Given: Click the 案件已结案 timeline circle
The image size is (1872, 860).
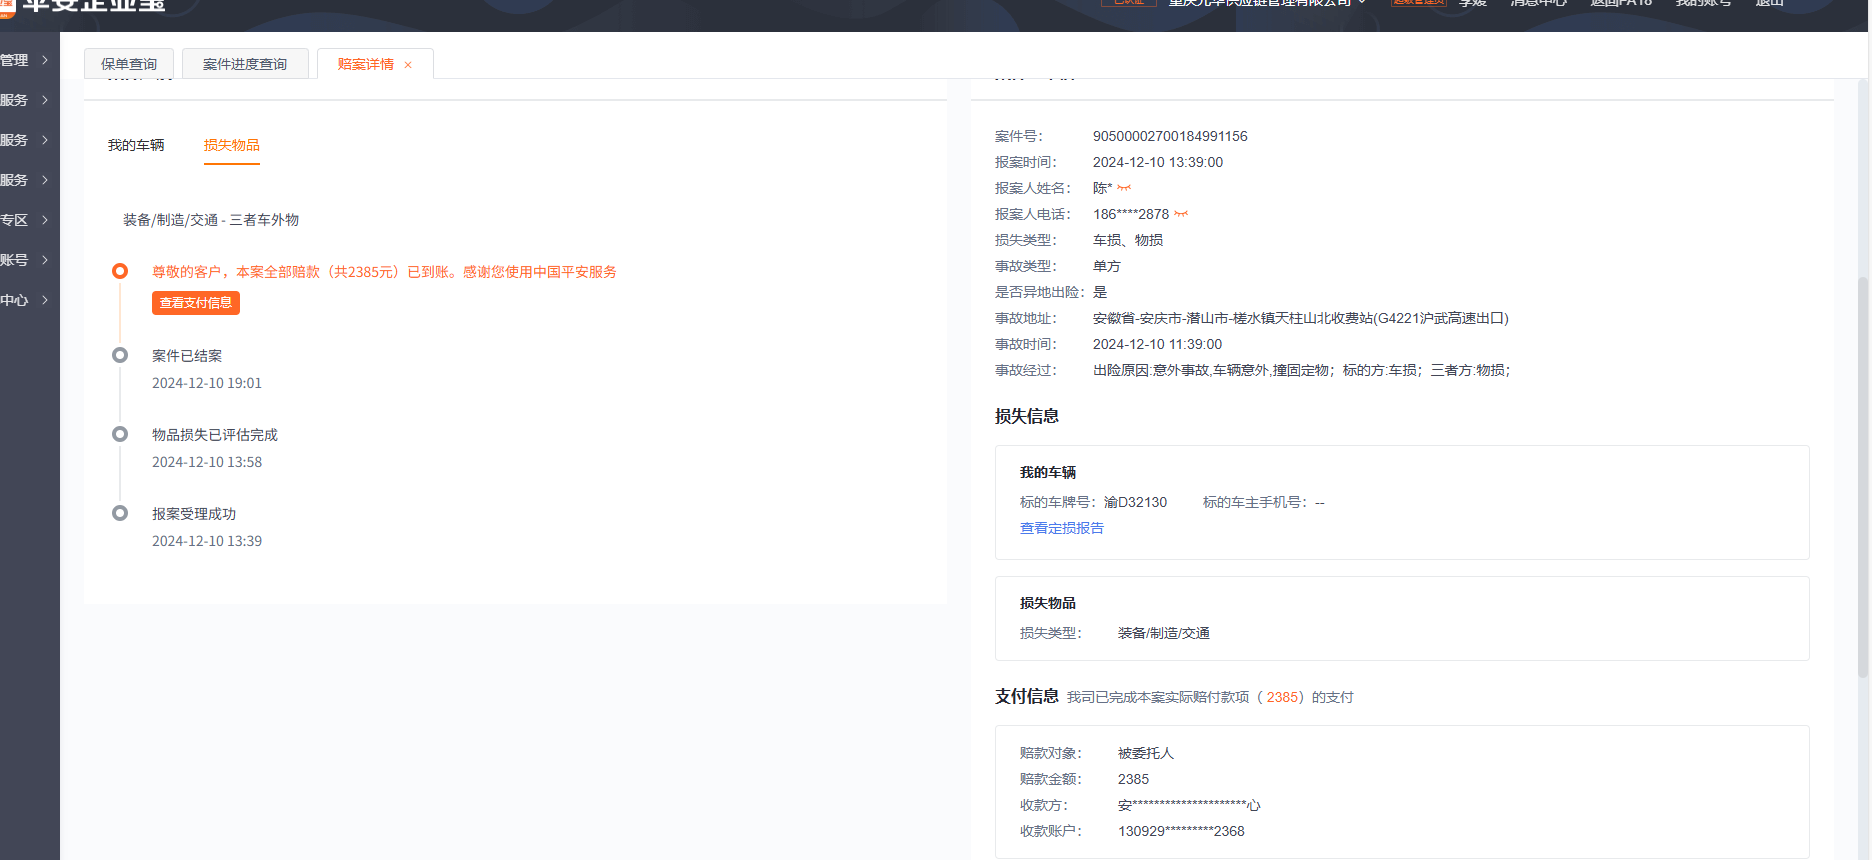Looking at the screenshot, I should pos(120,355).
